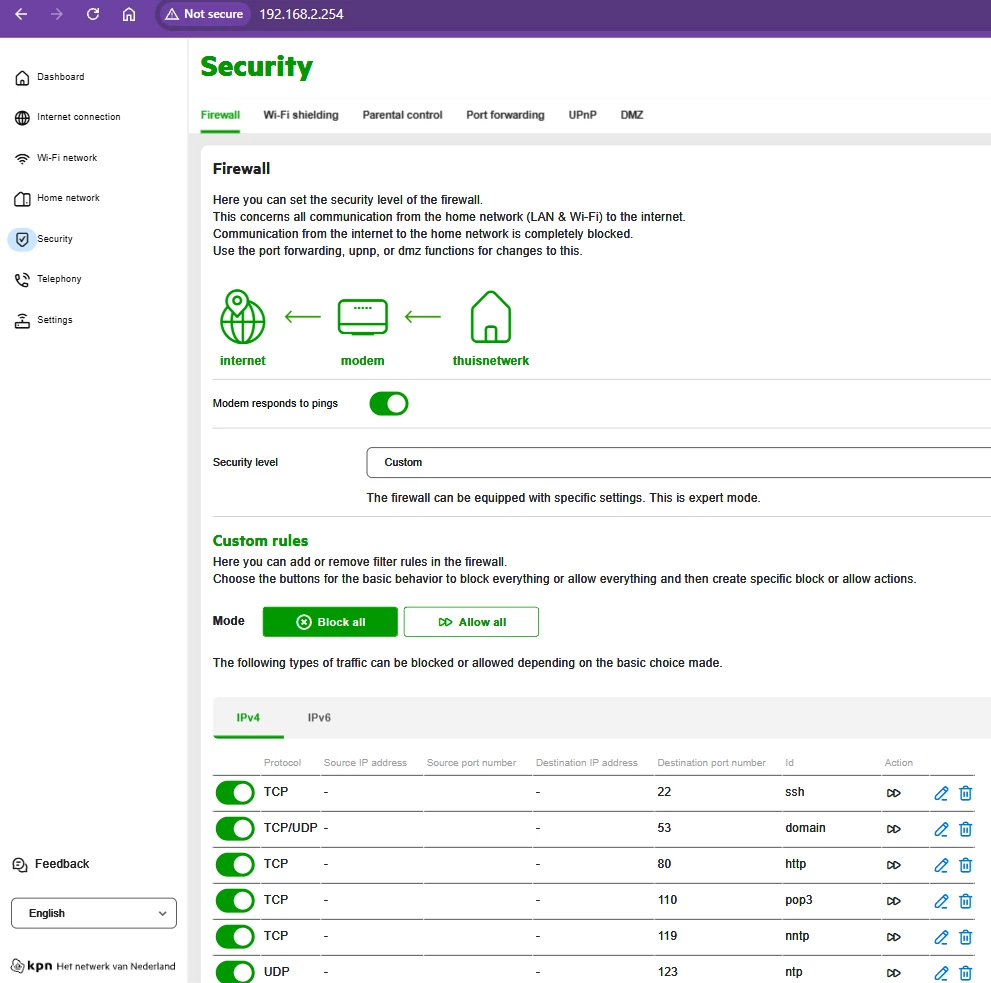The width and height of the screenshot is (991, 983).
Task: Click the browser address bar URL
Action: coord(301,14)
